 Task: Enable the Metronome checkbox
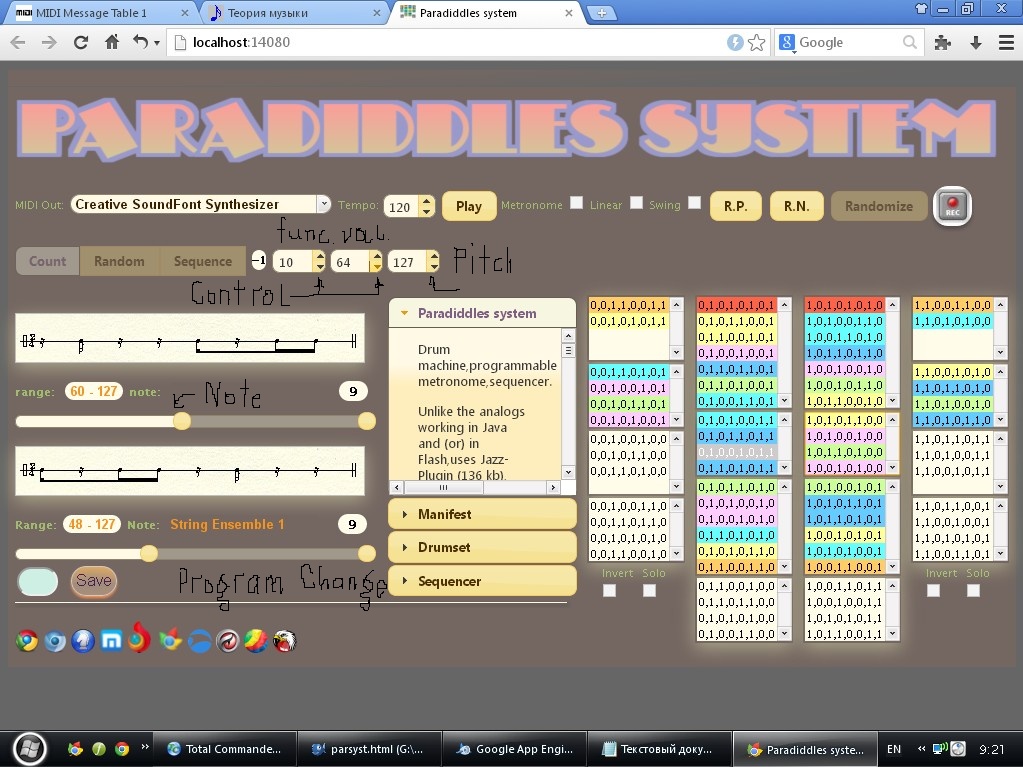pyautogui.click(x=577, y=203)
